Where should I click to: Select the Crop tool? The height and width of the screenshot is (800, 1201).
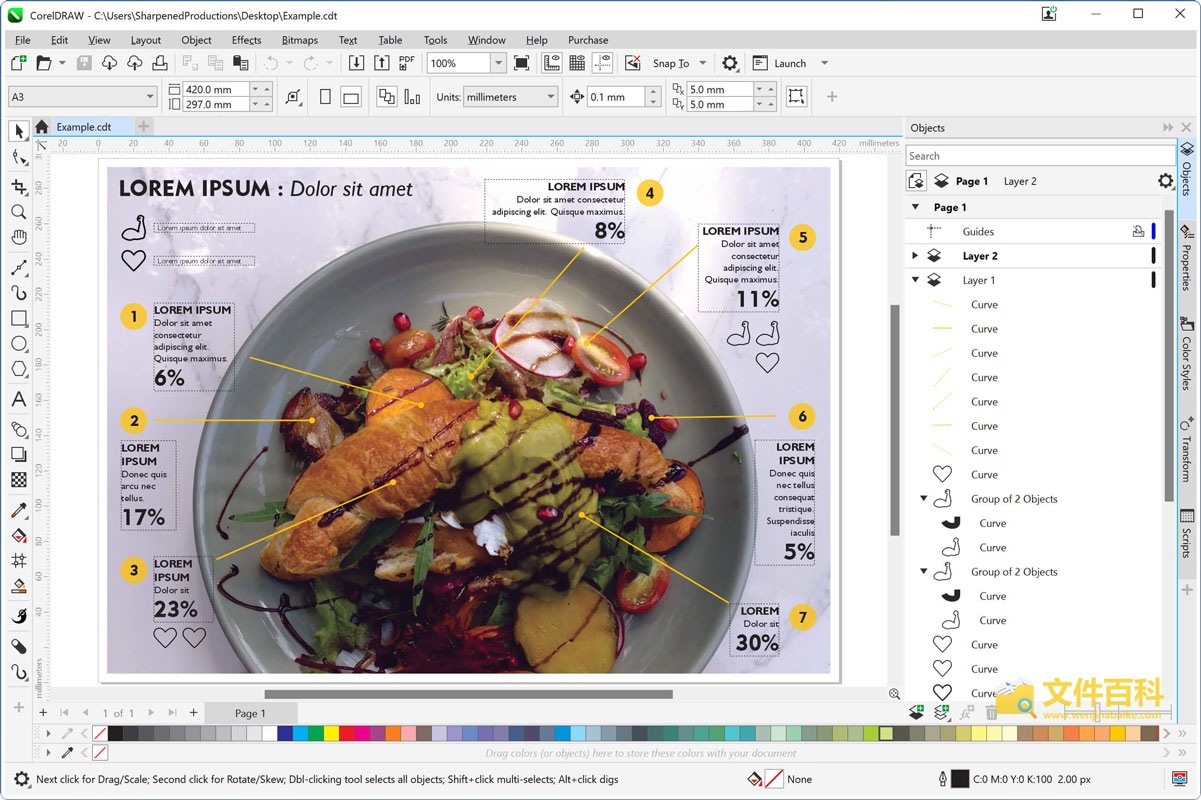coord(18,187)
